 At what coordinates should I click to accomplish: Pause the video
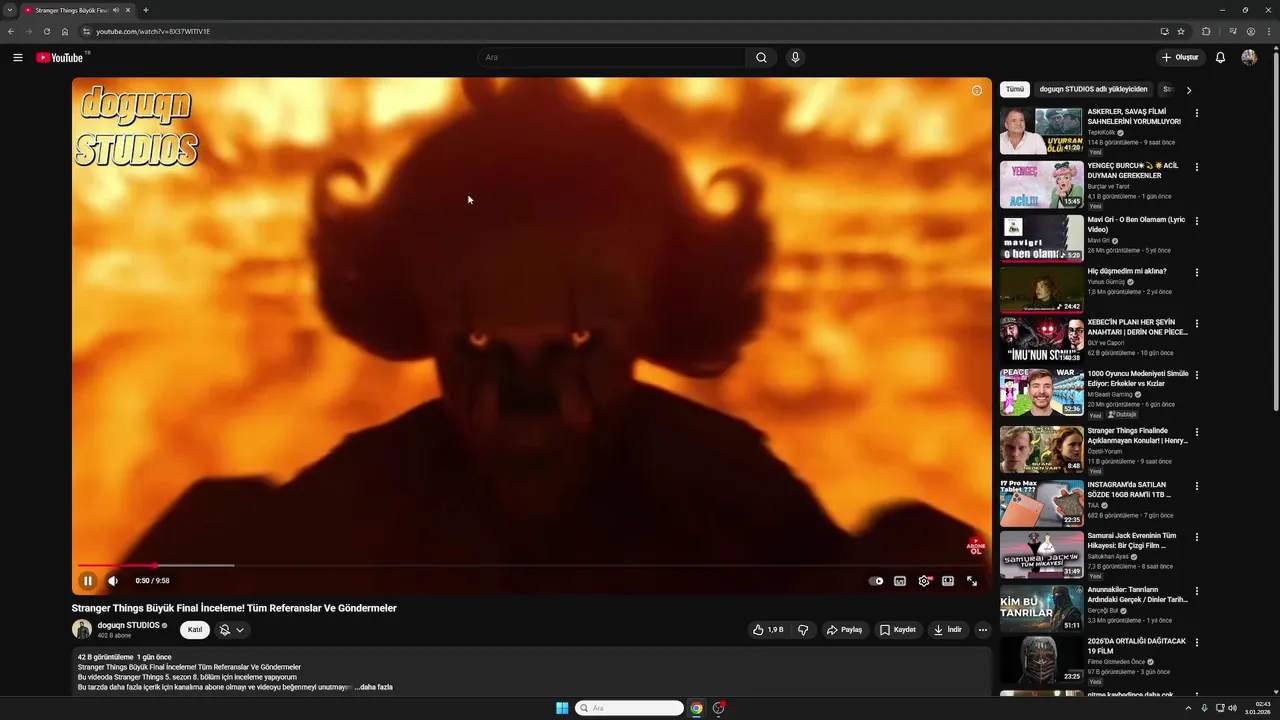click(x=88, y=581)
